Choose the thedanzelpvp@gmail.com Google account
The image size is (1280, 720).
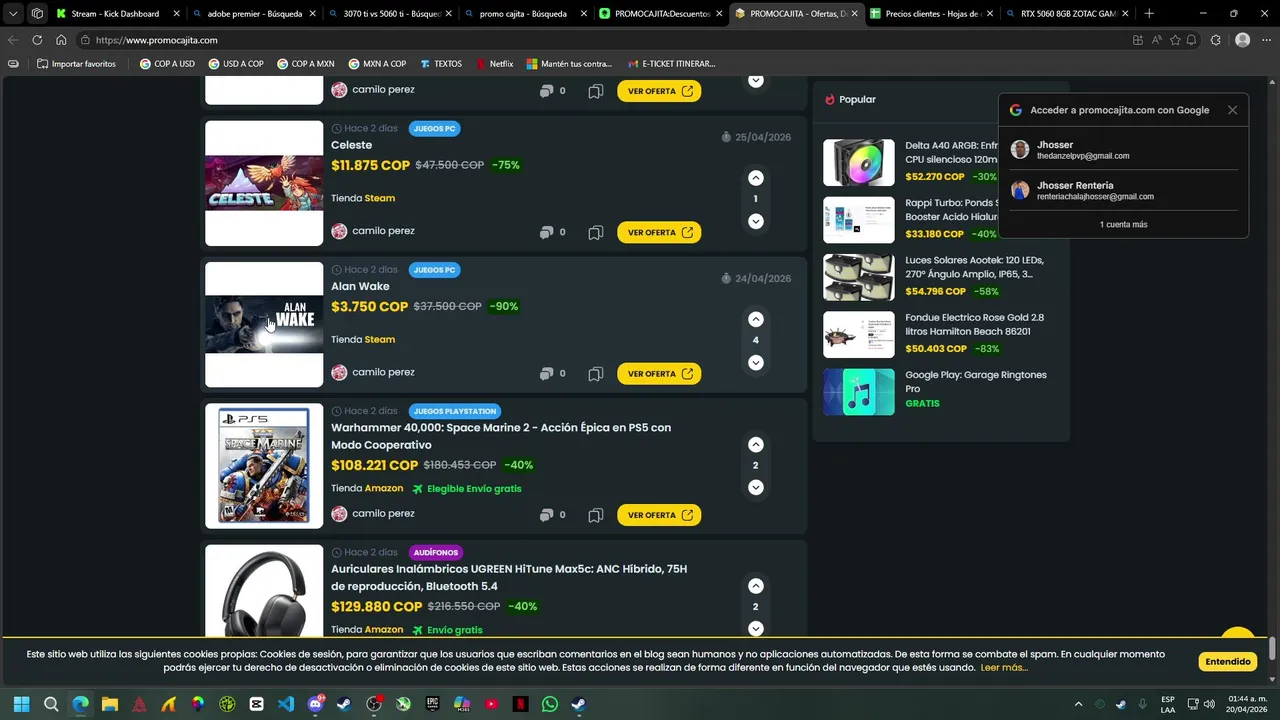click(1123, 150)
